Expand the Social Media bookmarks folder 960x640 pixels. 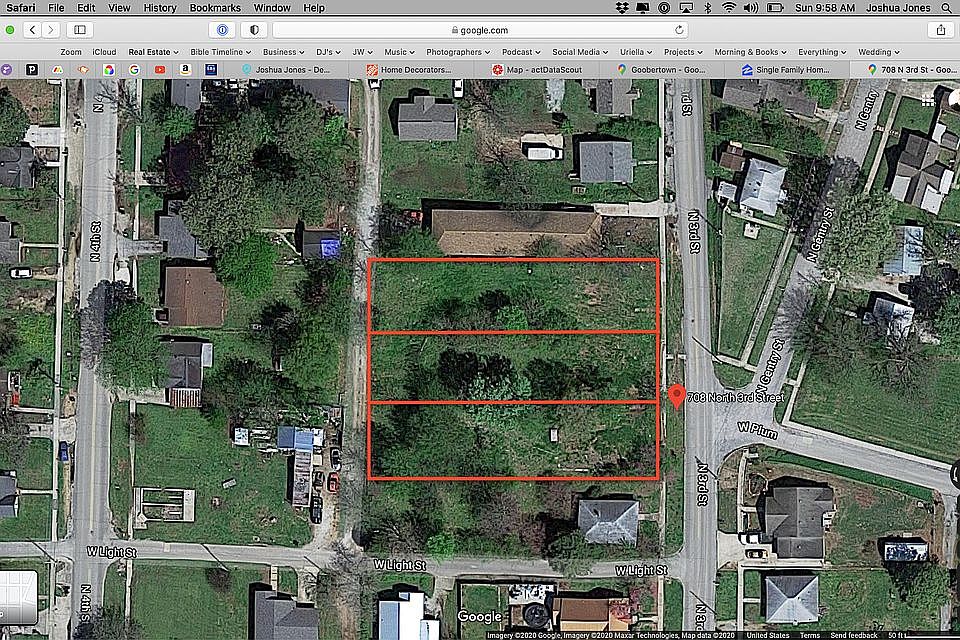(x=580, y=52)
